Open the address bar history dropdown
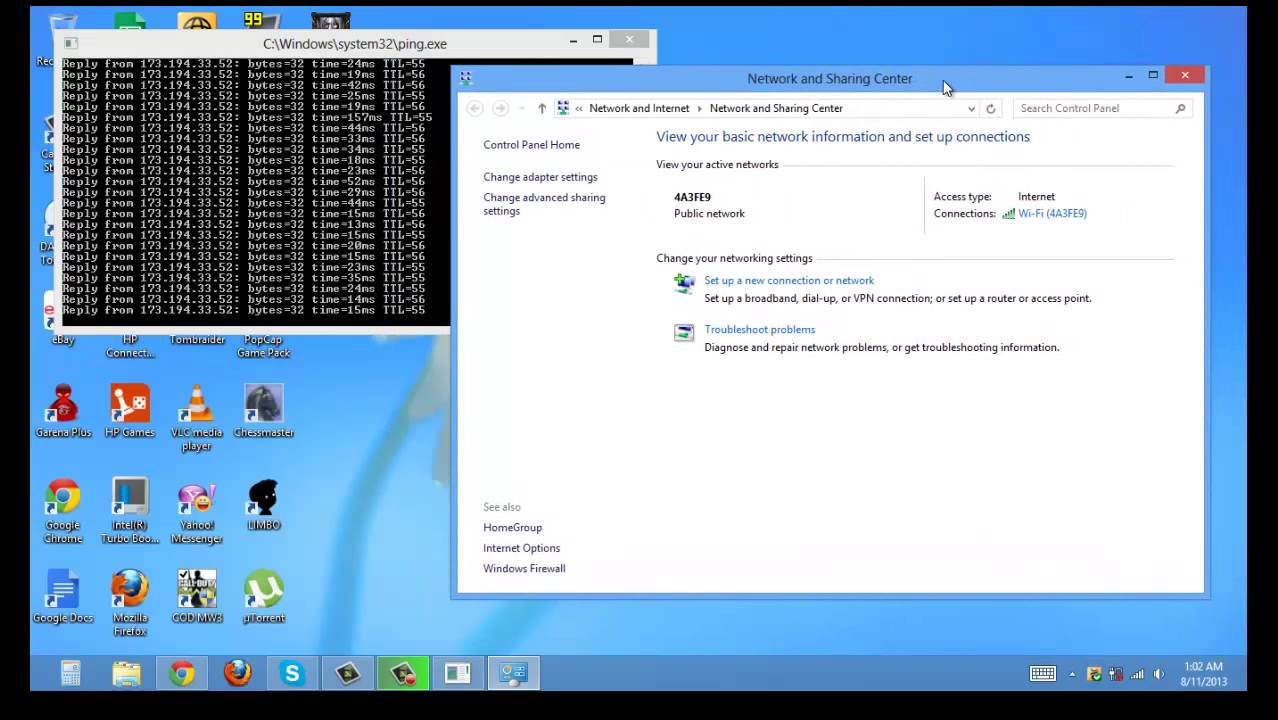This screenshot has width=1278, height=720. click(971, 108)
